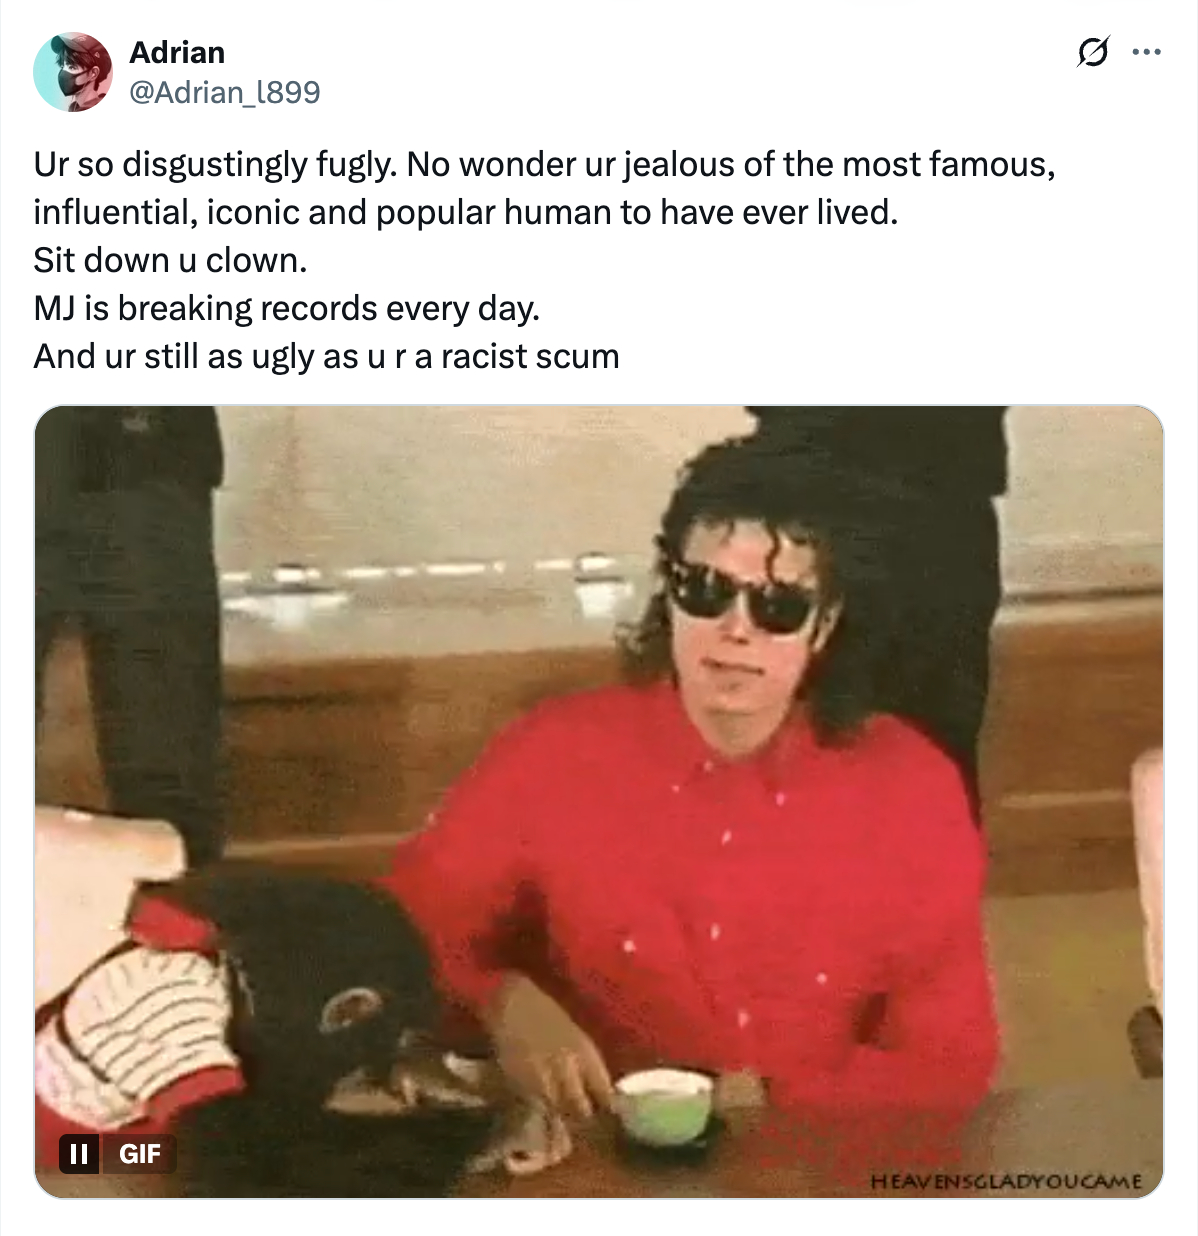The width and height of the screenshot is (1198, 1236).
Task: Click the first line starting 'Ur so disgustingly'
Action: [x=544, y=164]
